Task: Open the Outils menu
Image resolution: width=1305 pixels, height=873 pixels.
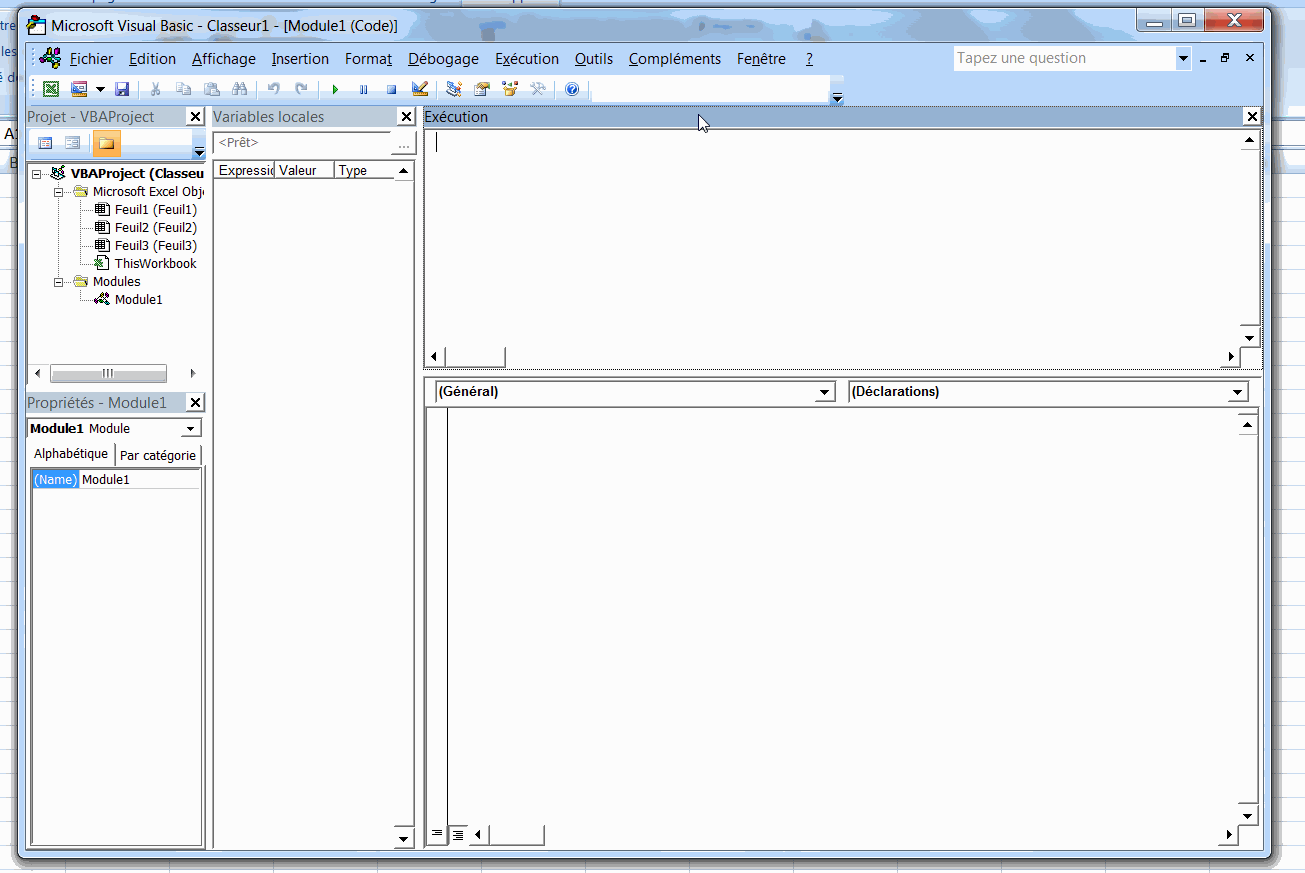Action: (594, 59)
